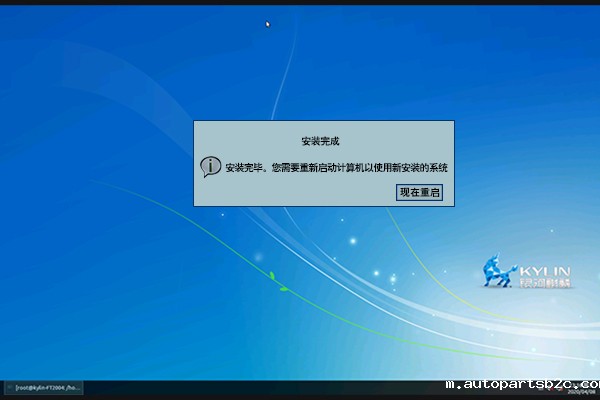This screenshot has width=600, height=400.
Task: Click the message beginning 安装完毕。您需要重新启动
Action: [x=336, y=168]
